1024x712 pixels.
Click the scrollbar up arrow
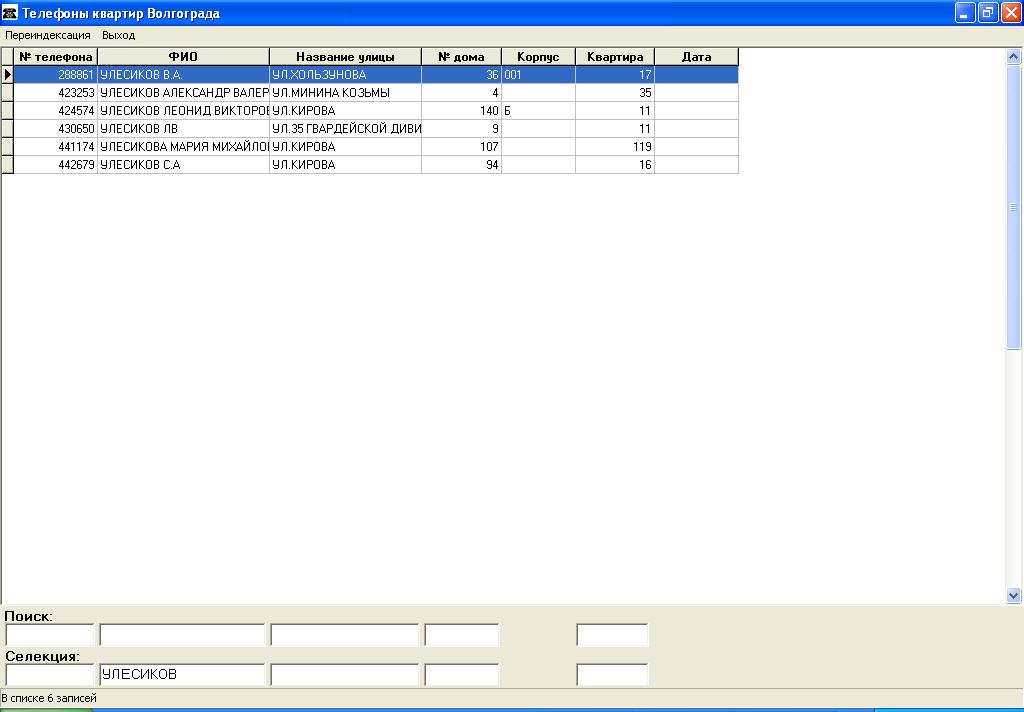pyautogui.click(x=1013, y=57)
